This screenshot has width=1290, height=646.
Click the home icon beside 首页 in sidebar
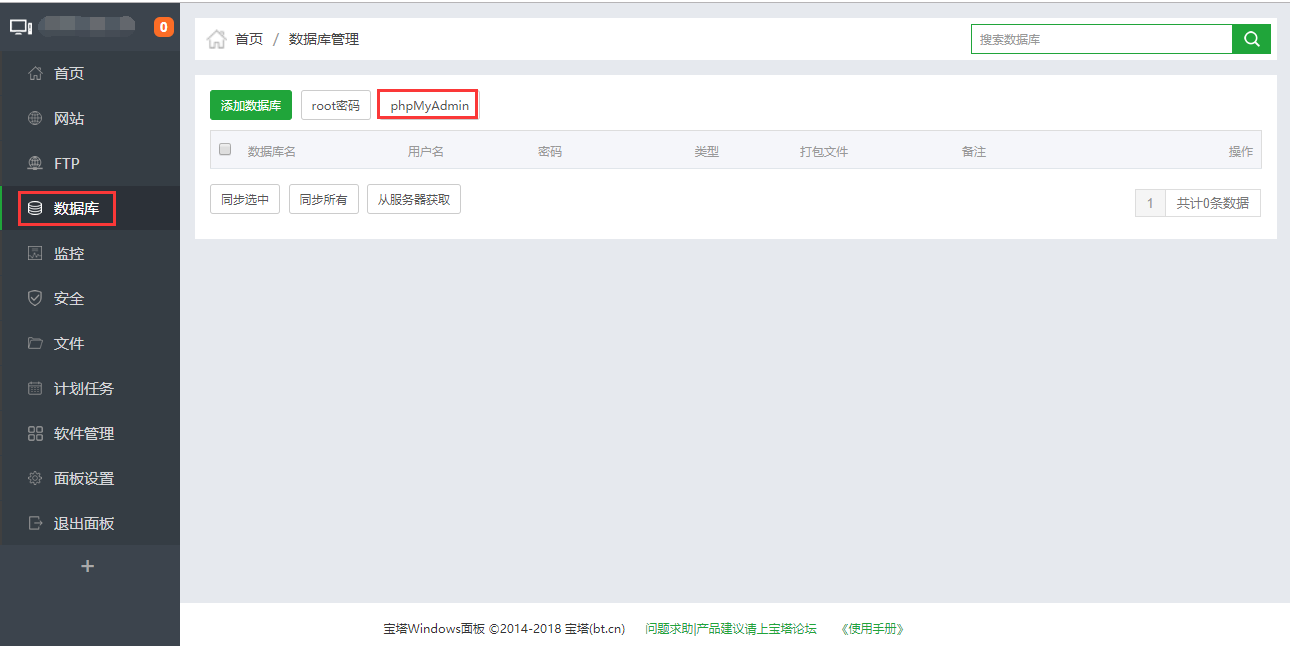pos(35,73)
